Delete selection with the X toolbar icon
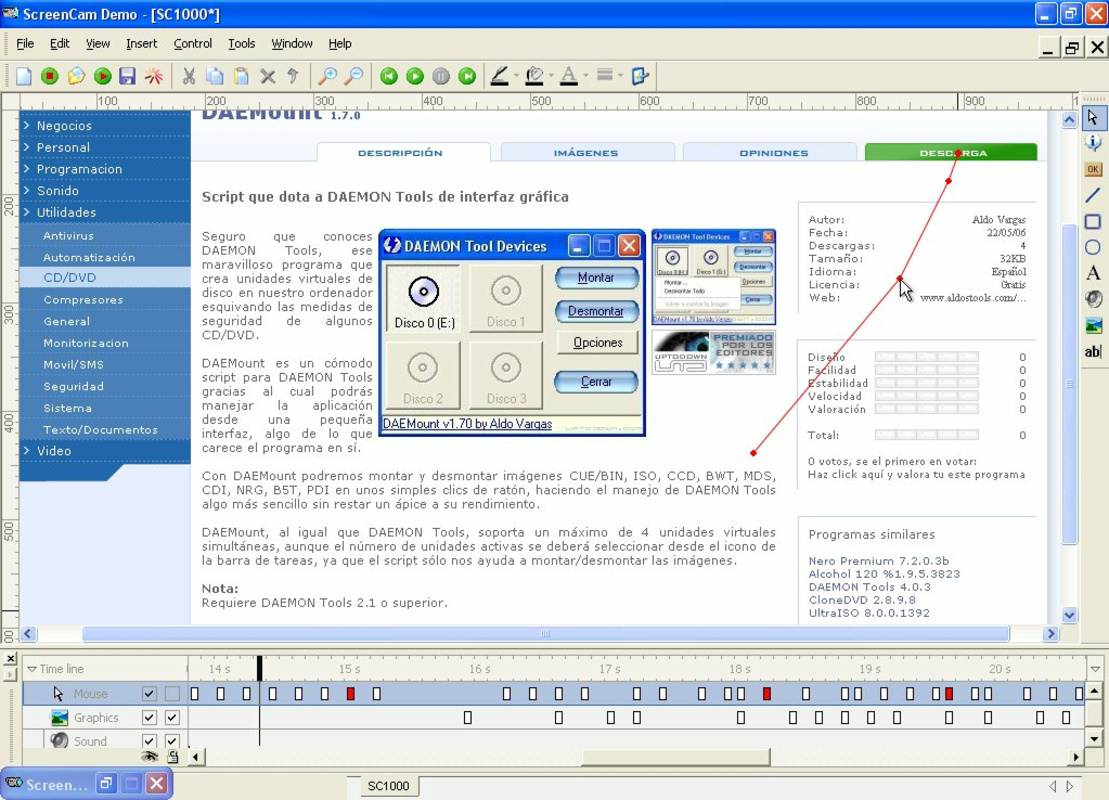1109x800 pixels. click(x=267, y=76)
